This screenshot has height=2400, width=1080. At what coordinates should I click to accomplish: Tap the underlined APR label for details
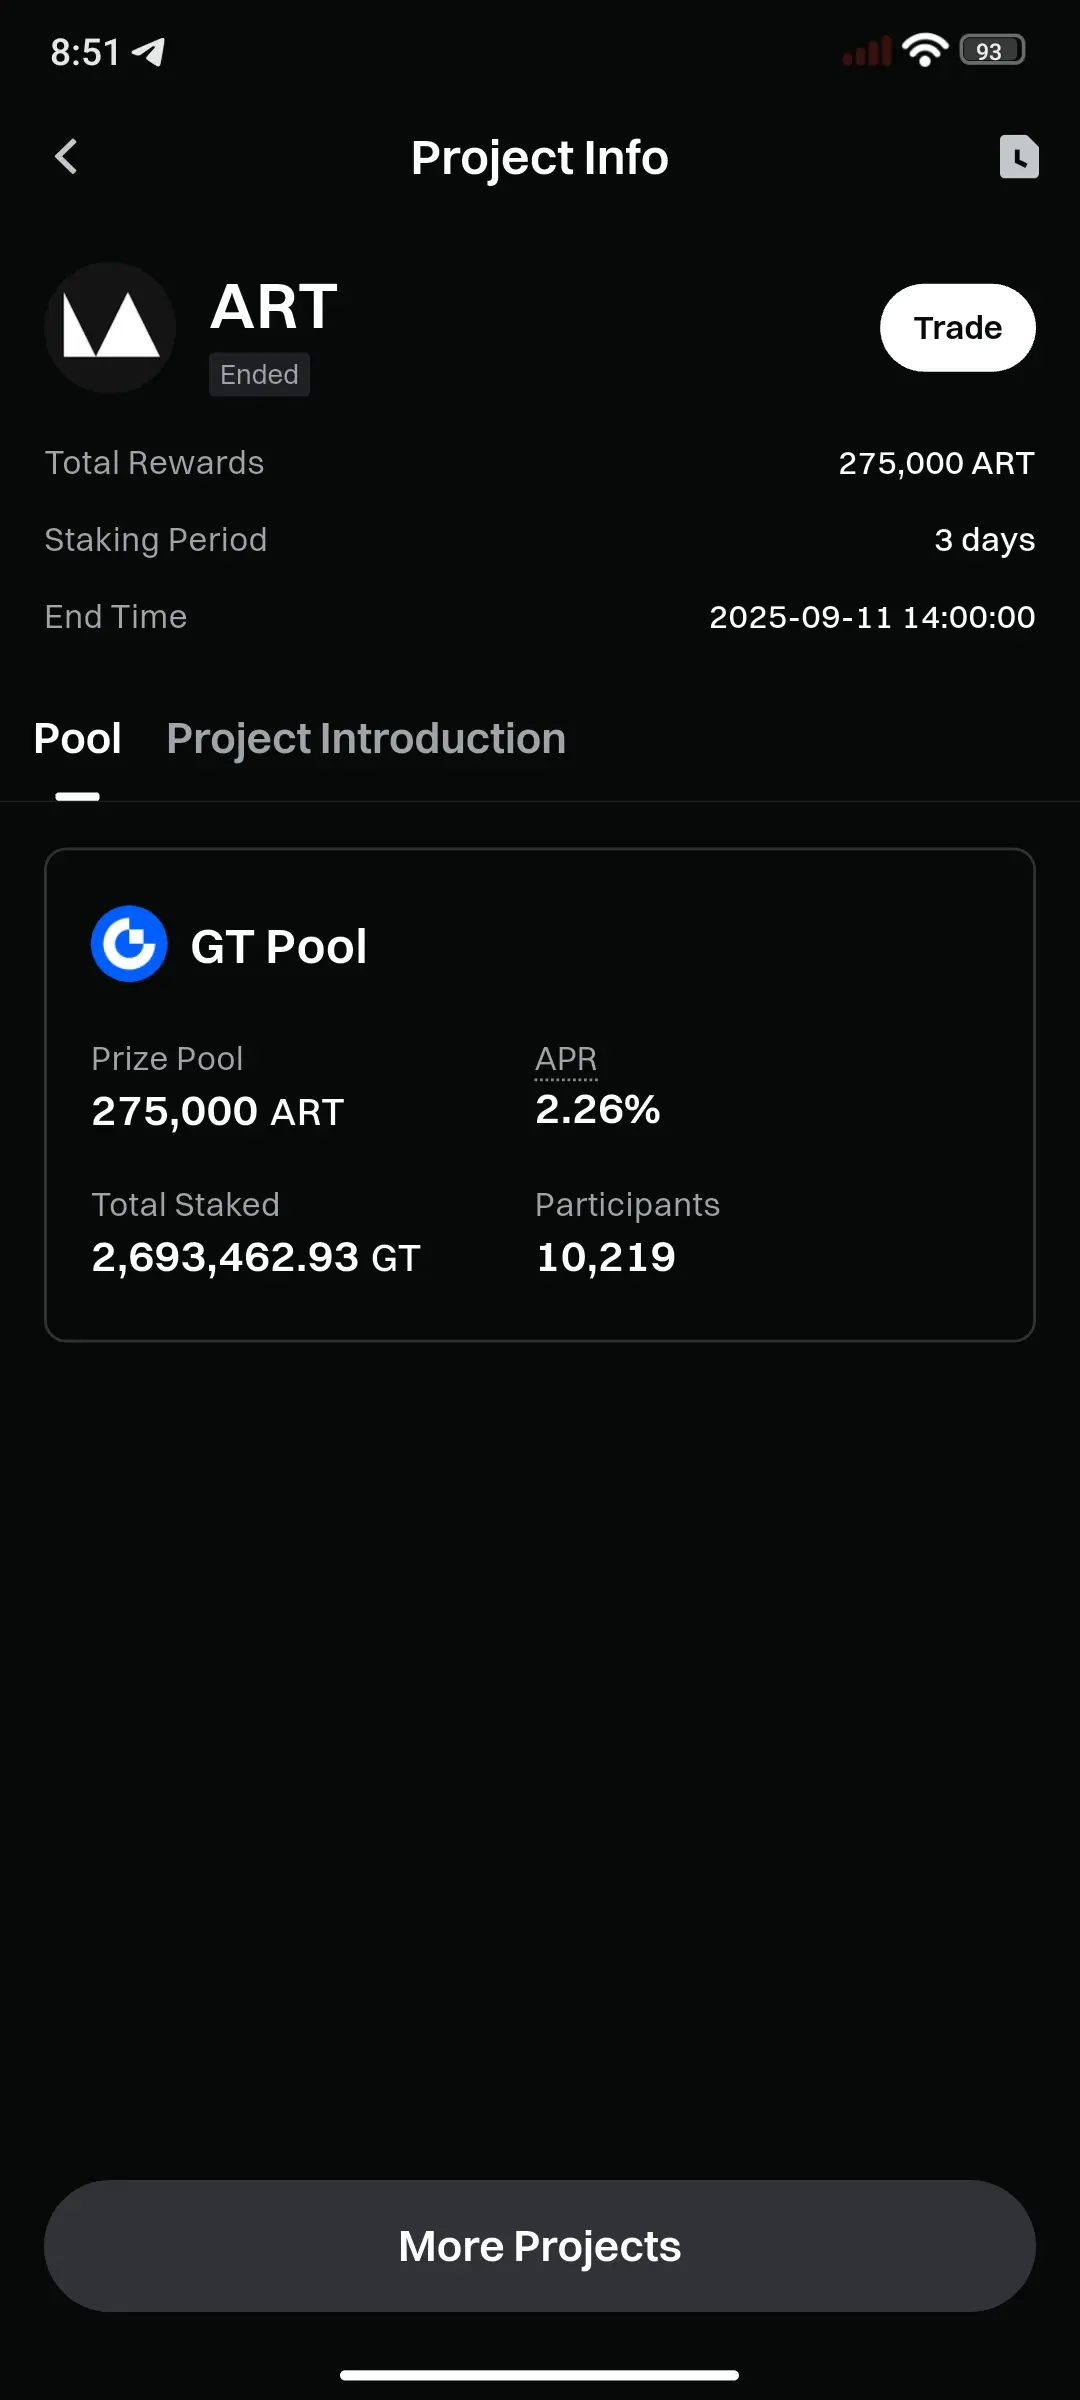[566, 1060]
